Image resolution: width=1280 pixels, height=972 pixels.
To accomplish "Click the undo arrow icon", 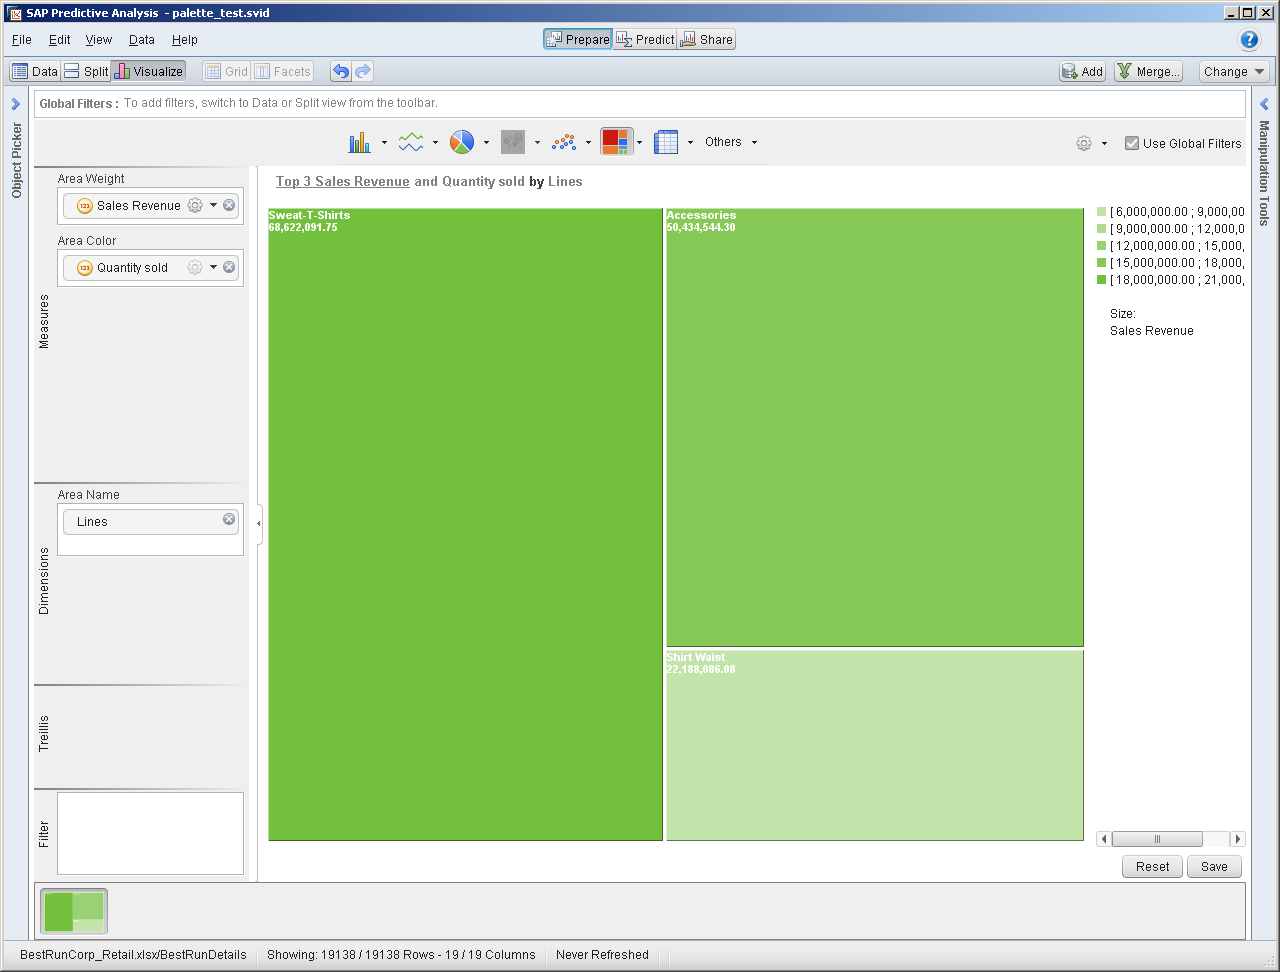I will coord(341,71).
